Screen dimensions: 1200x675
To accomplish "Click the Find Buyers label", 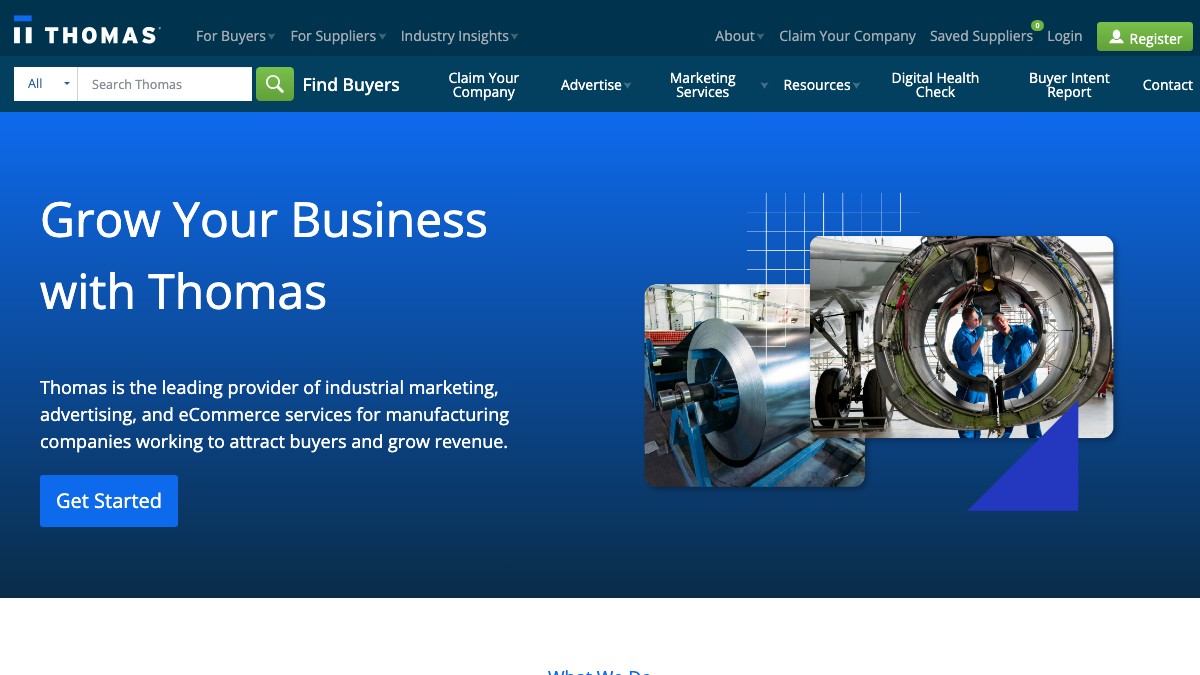I will [351, 85].
